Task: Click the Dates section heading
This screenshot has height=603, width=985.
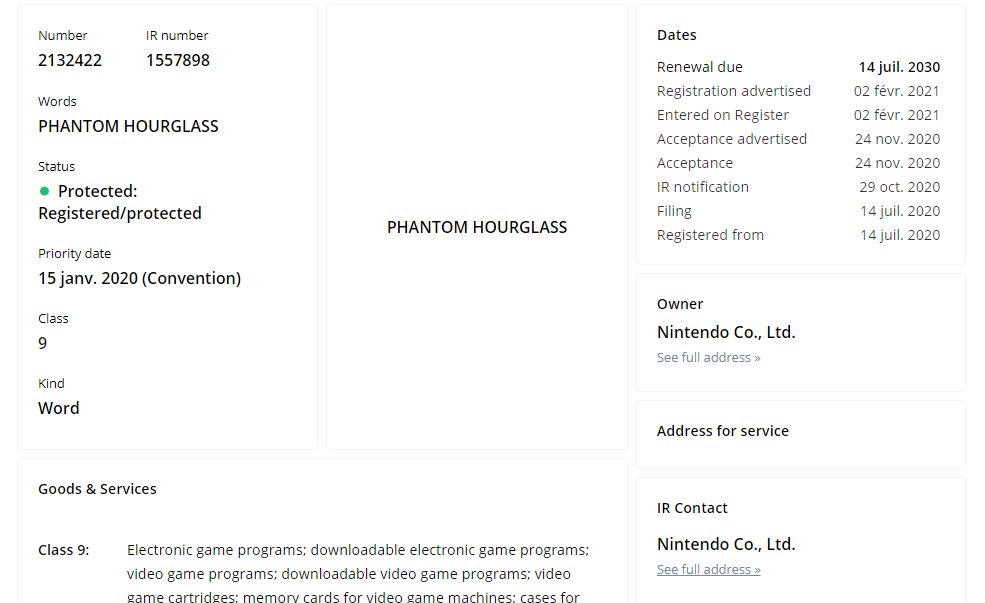Action: (677, 35)
